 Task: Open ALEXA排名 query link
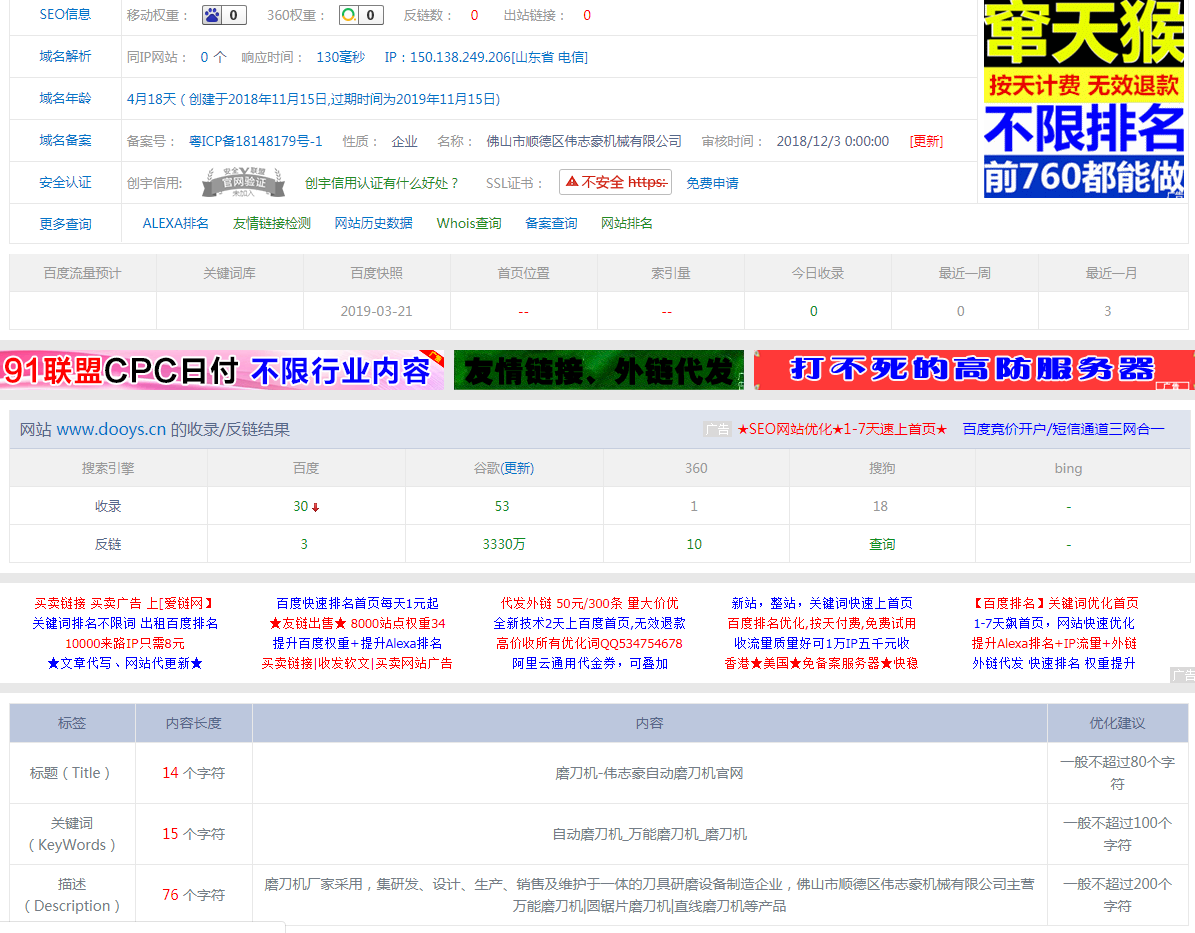click(x=175, y=223)
